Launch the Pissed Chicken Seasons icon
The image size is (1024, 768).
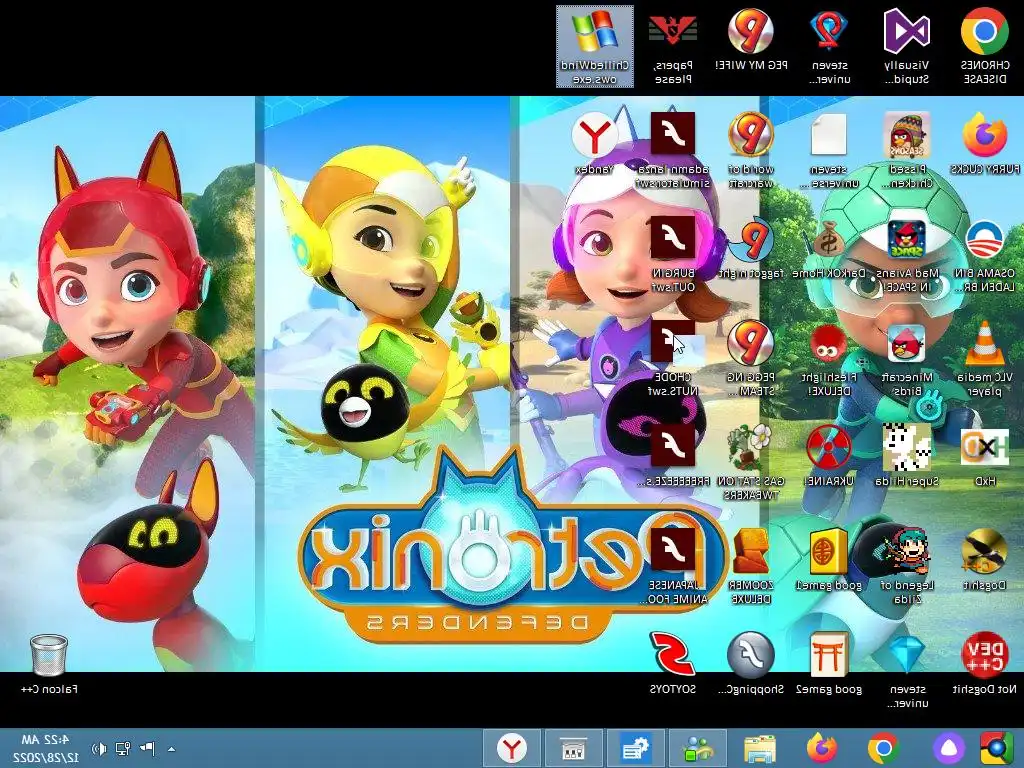click(x=907, y=150)
